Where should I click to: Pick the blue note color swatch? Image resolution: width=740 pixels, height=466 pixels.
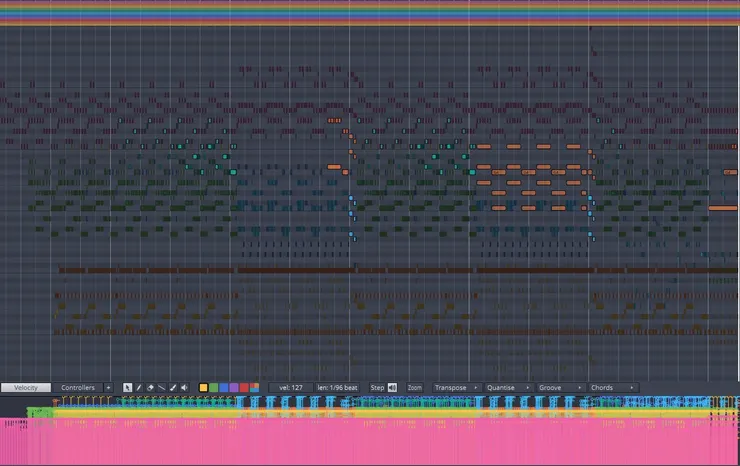tap(224, 388)
